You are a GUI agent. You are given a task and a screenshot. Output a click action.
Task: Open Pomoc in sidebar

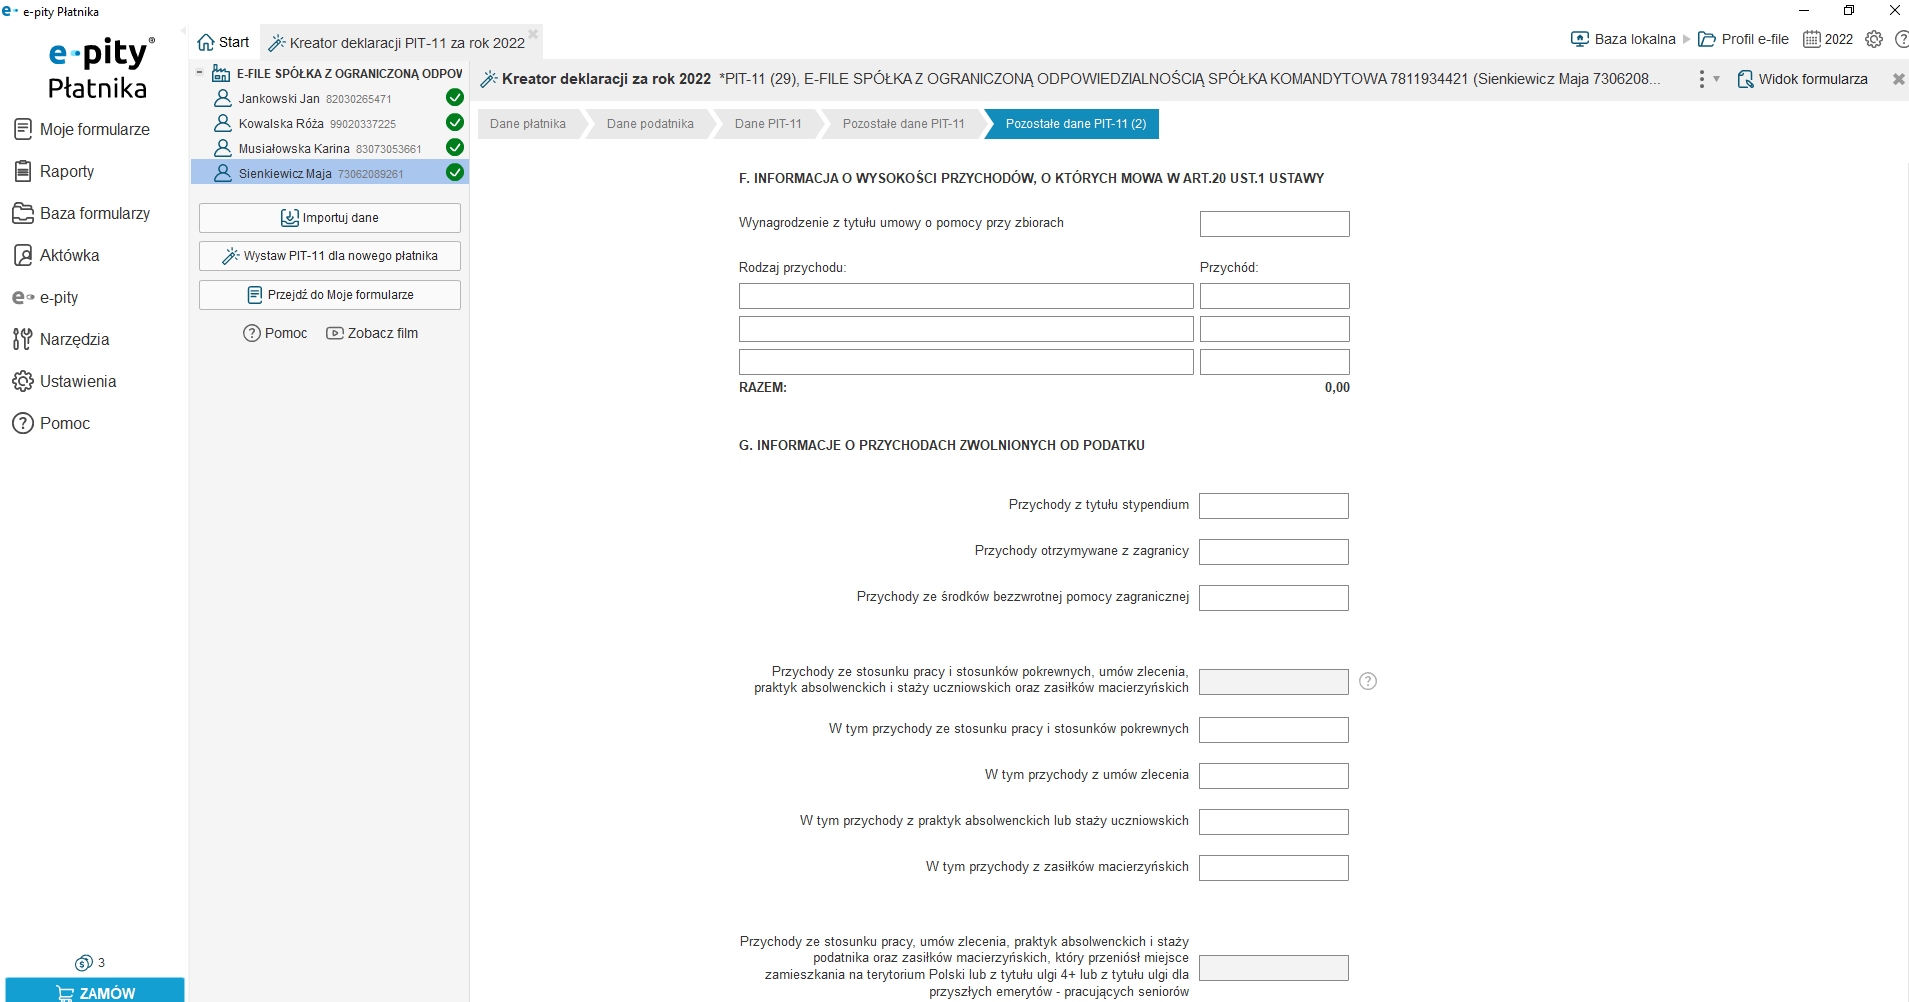(52, 423)
